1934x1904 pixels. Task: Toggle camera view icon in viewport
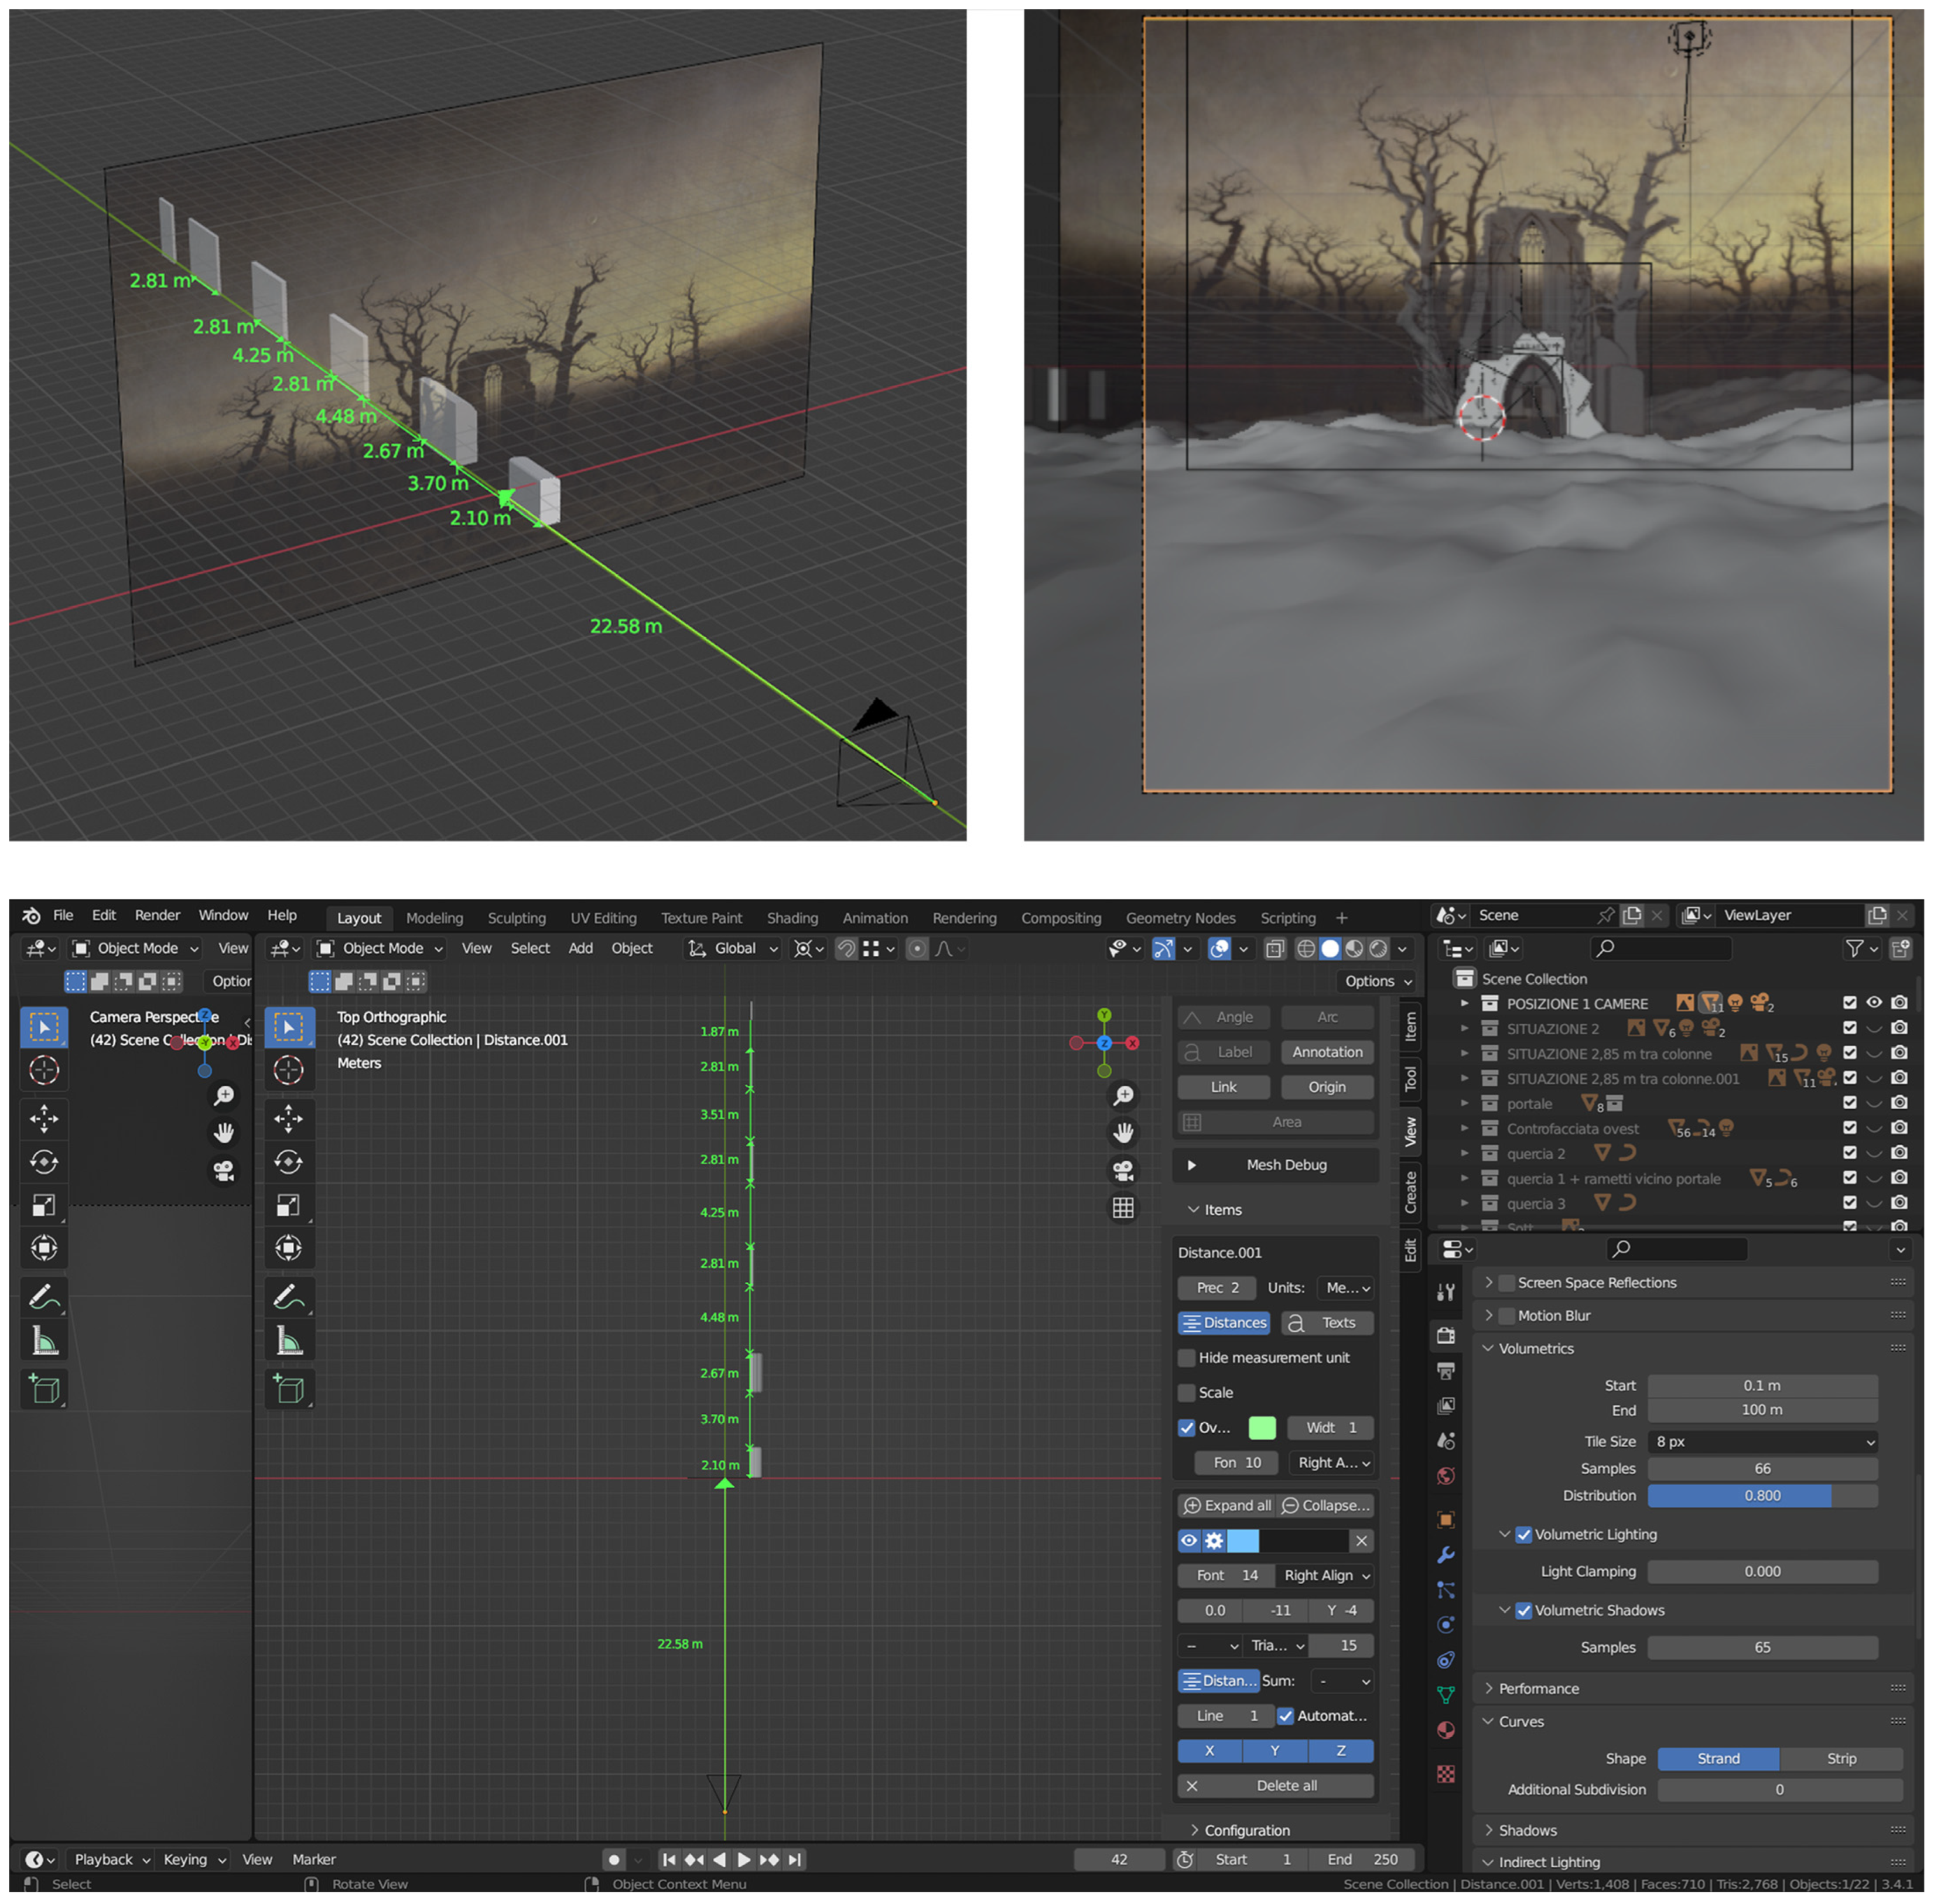click(x=1123, y=1170)
